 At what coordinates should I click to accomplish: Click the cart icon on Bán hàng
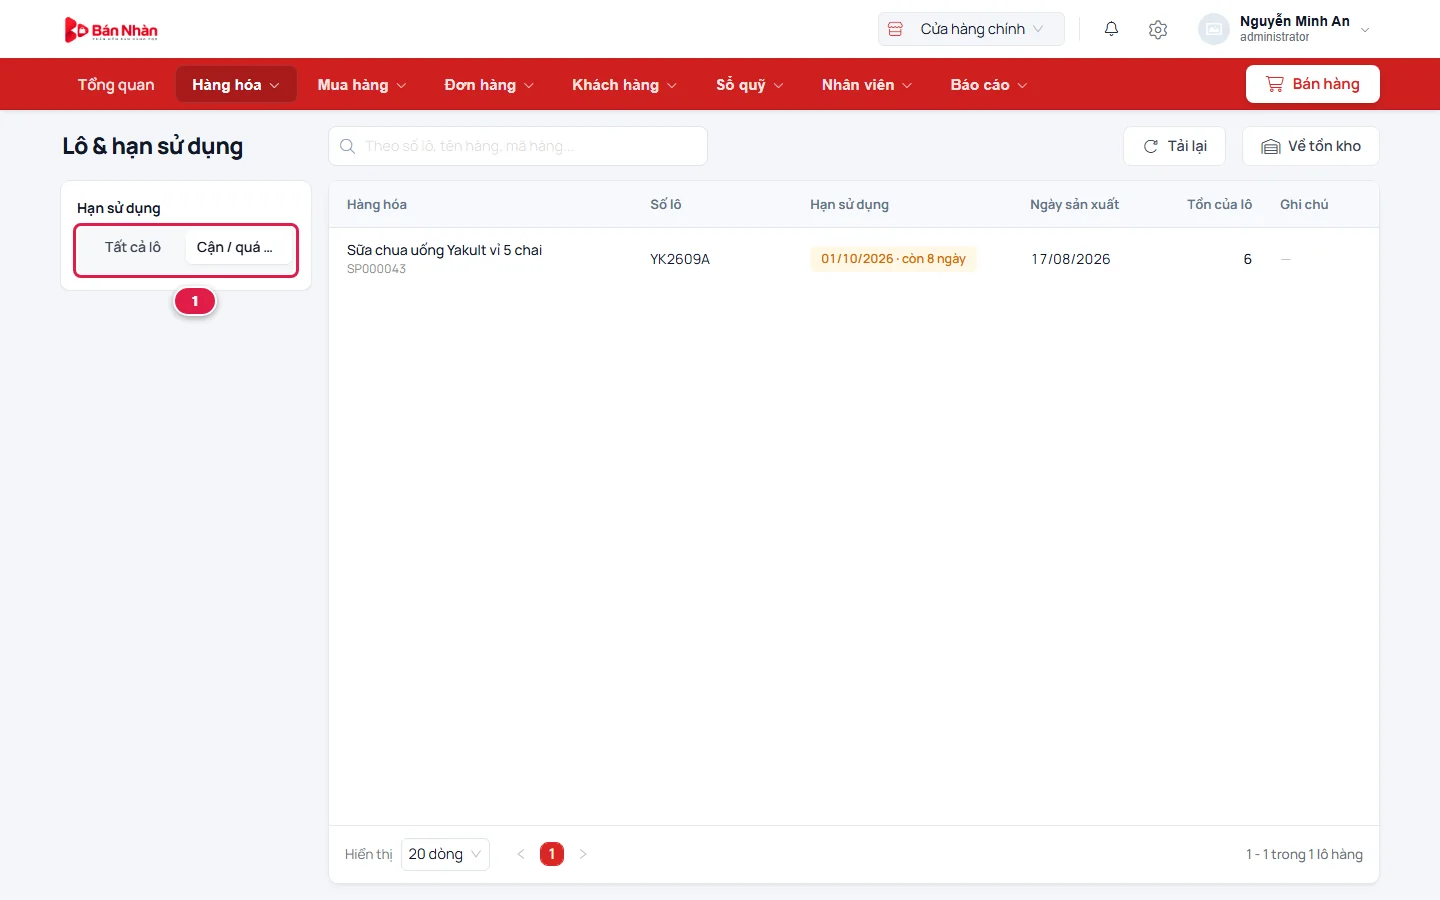[1275, 84]
